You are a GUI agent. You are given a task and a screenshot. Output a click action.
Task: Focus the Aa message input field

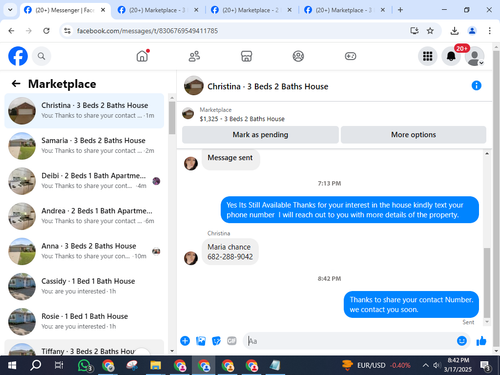pos(350,341)
